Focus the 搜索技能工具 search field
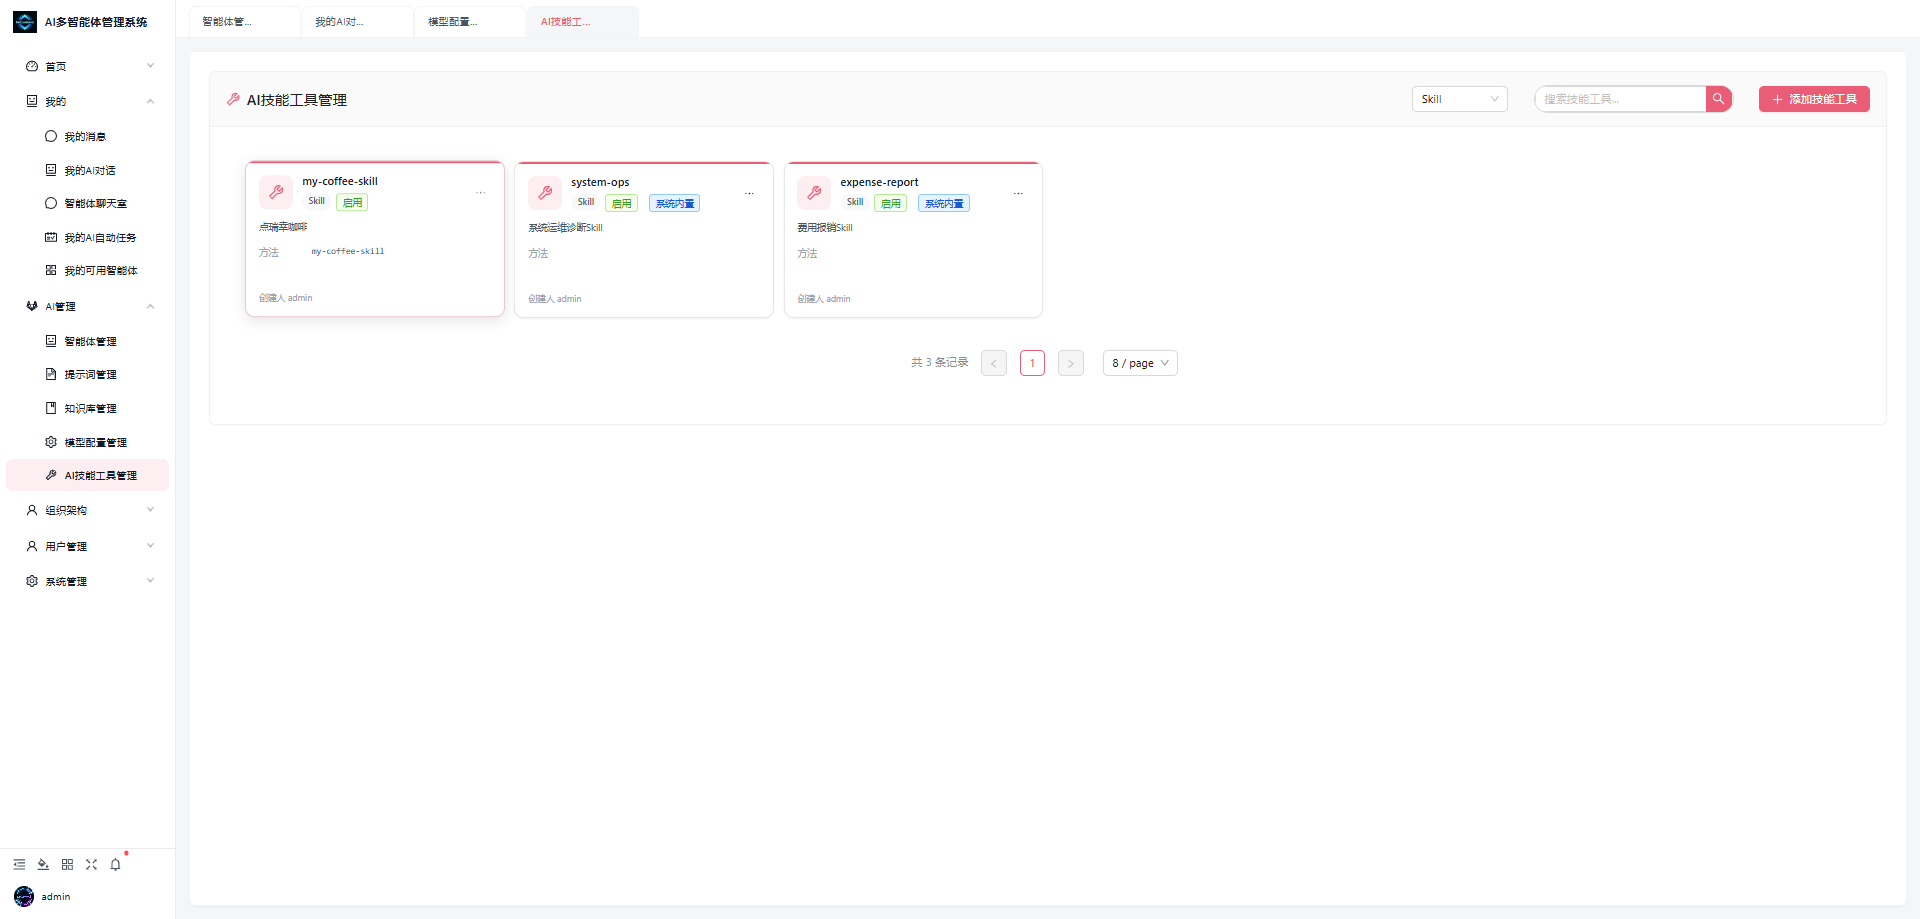Viewport: 1920px width, 919px height. pyautogui.click(x=1620, y=99)
